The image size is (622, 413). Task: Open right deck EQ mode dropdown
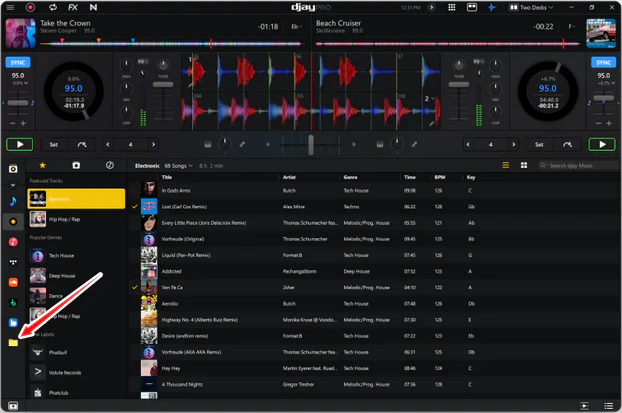pos(478,61)
